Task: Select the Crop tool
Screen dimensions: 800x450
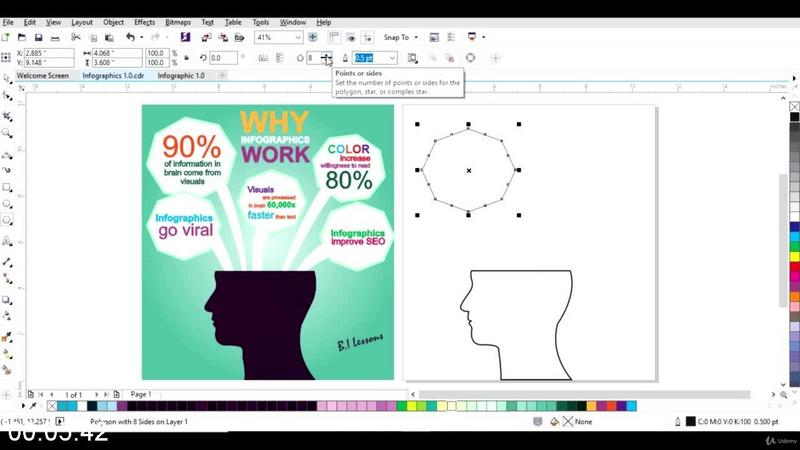Action: pyautogui.click(x=7, y=117)
